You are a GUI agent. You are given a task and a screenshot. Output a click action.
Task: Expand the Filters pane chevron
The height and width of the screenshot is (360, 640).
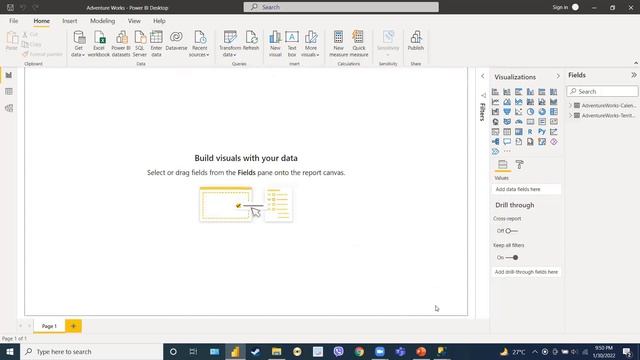click(x=483, y=76)
